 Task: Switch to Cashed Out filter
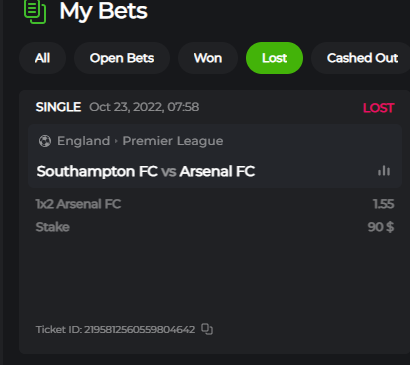362,58
